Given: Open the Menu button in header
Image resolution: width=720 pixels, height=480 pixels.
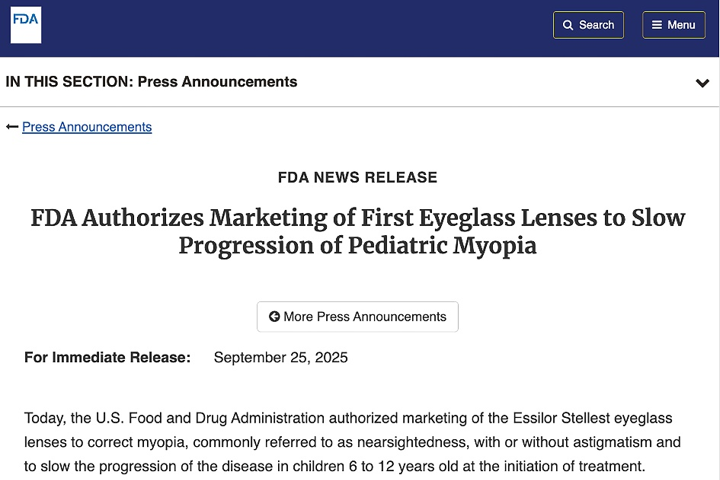Looking at the screenshot, I should 674,25.
